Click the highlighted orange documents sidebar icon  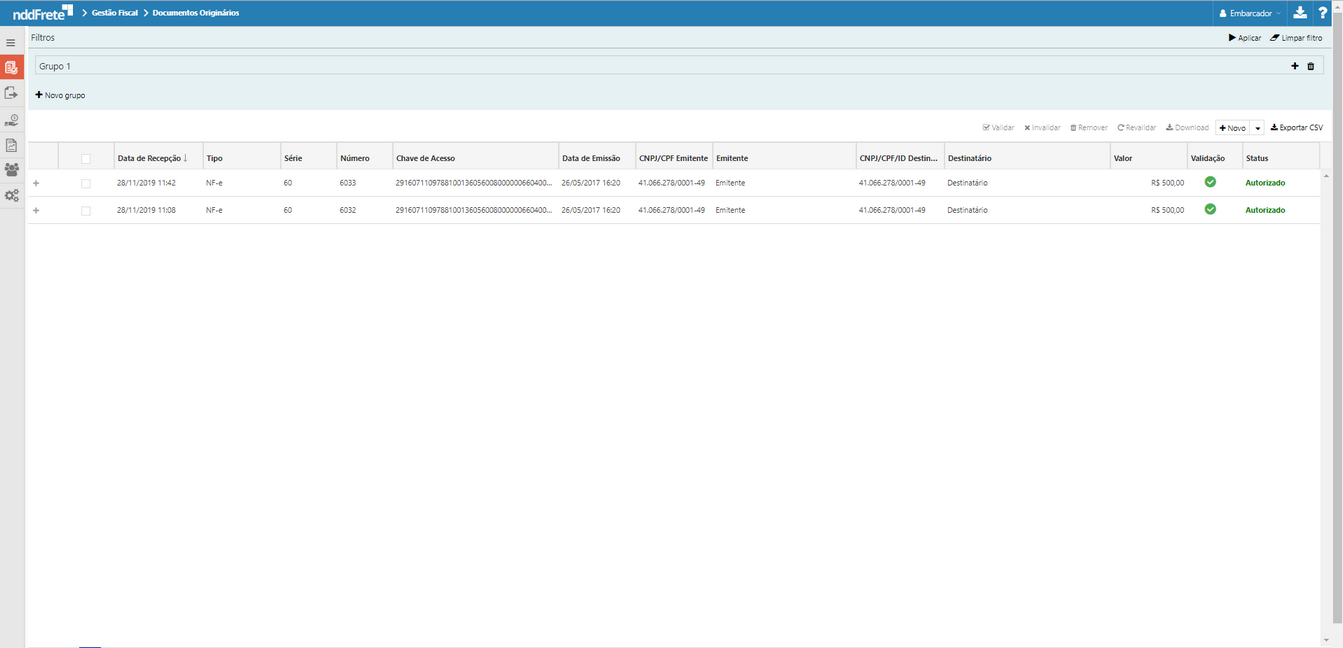click(11, 68)
